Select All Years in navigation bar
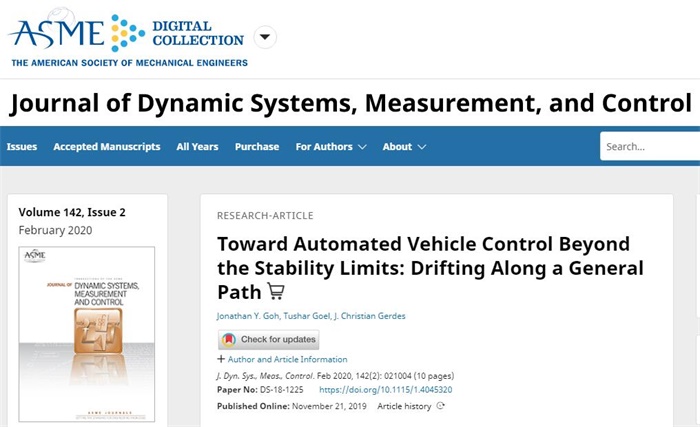The image size is (700, 427). coord(197,146)
